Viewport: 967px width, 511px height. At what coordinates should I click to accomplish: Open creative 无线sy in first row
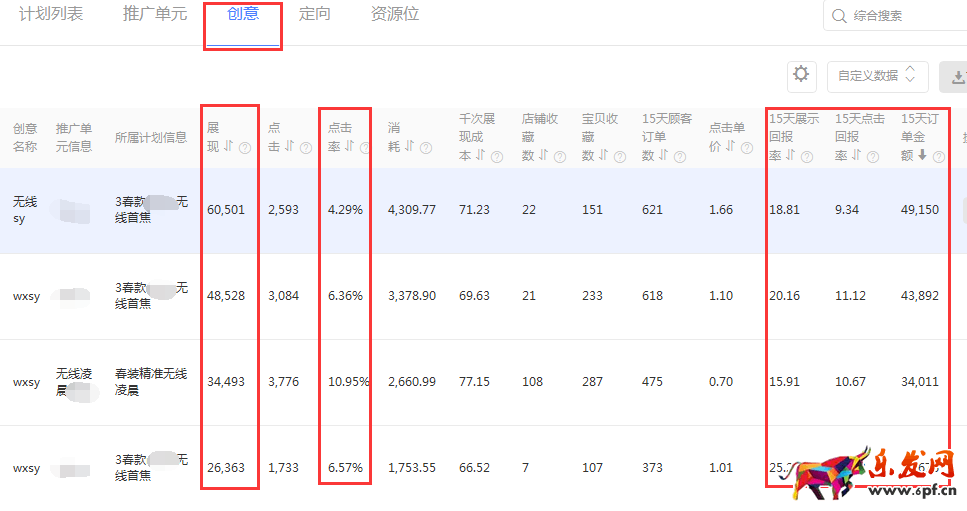(x=25, y=210)
